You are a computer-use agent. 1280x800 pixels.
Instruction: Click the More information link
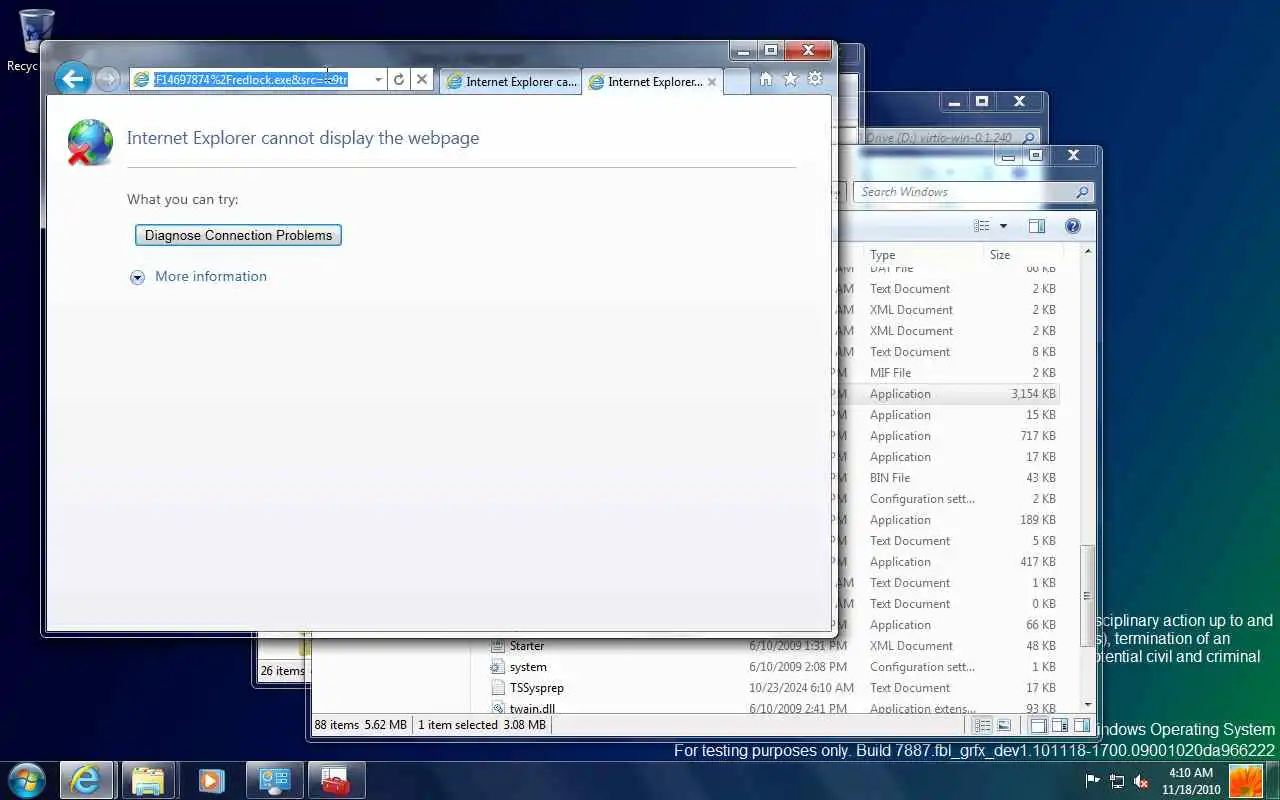pos(211,276)
